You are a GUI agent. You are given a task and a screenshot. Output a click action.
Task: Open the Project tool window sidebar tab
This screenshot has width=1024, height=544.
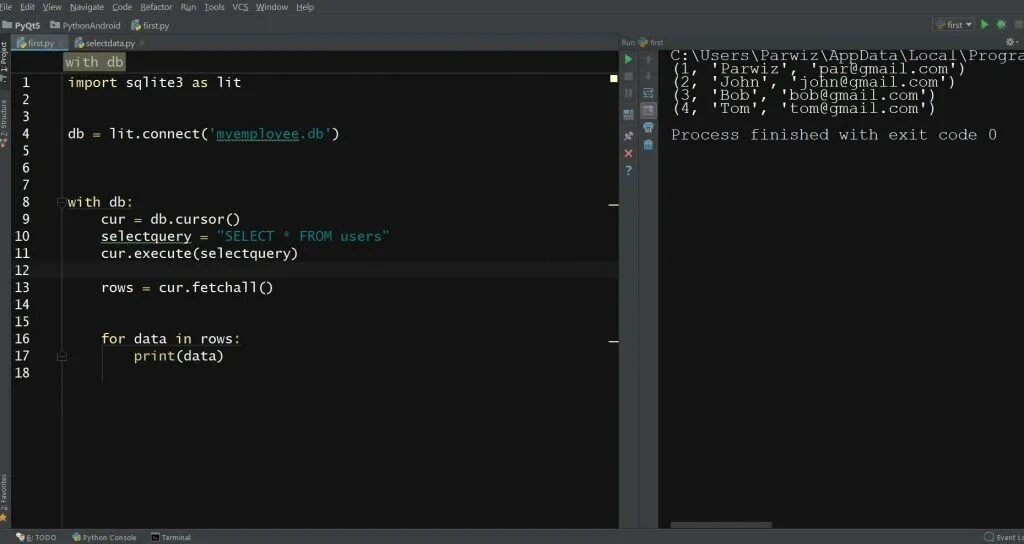pyautogui.click(x=4, y=60)
